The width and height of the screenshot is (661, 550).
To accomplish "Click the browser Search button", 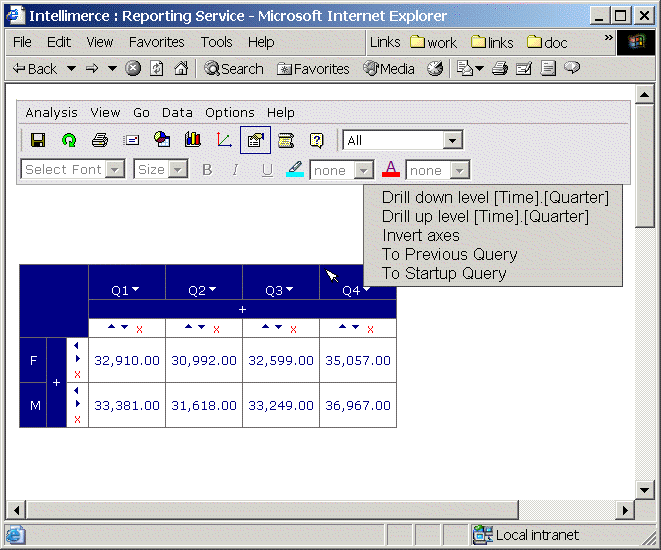I will point(234,68).
